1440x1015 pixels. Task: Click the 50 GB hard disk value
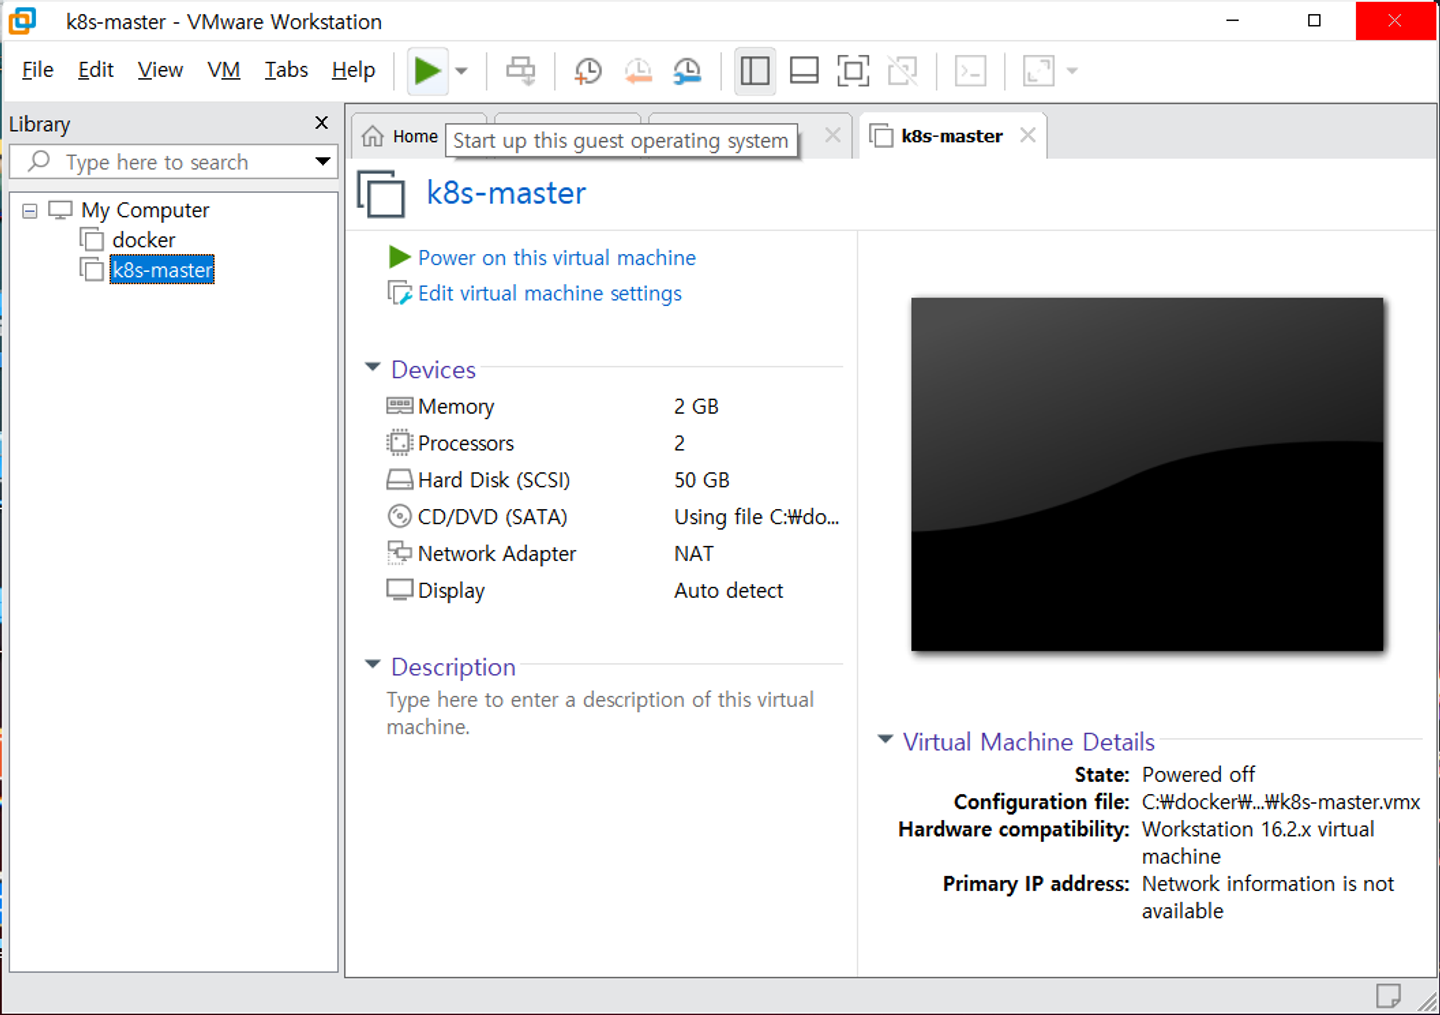(x=702, y=480)
